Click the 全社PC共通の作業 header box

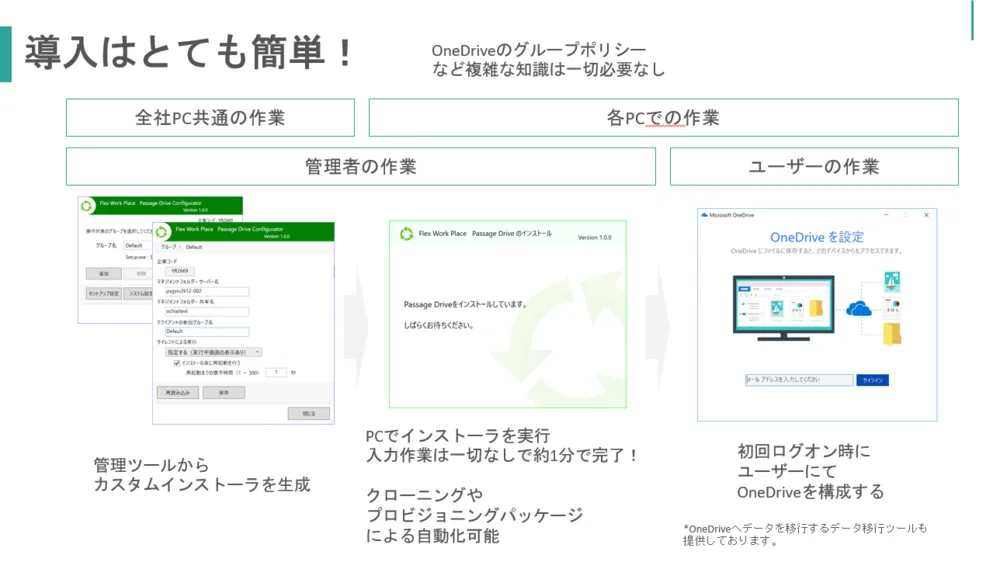210,117
